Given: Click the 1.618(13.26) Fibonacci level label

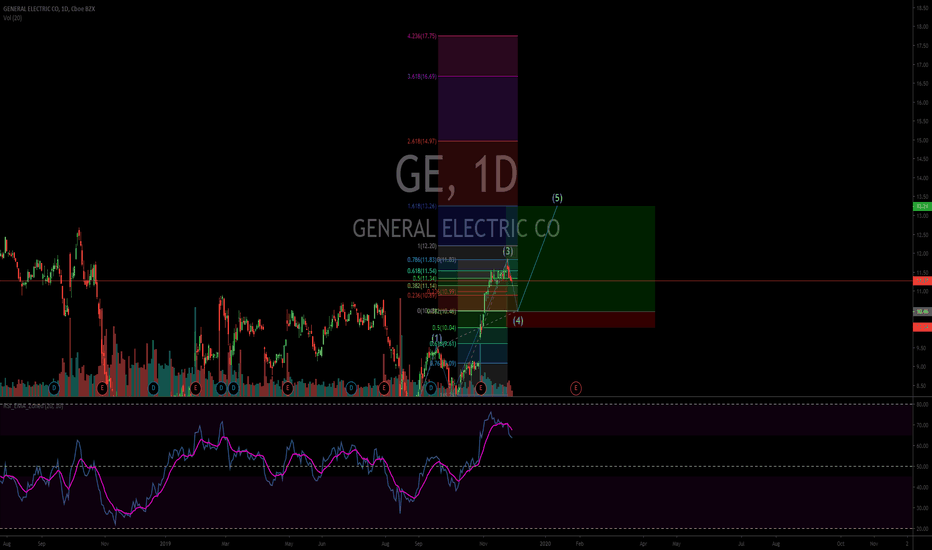Looking at the screenshot, I should pos(421,206).
